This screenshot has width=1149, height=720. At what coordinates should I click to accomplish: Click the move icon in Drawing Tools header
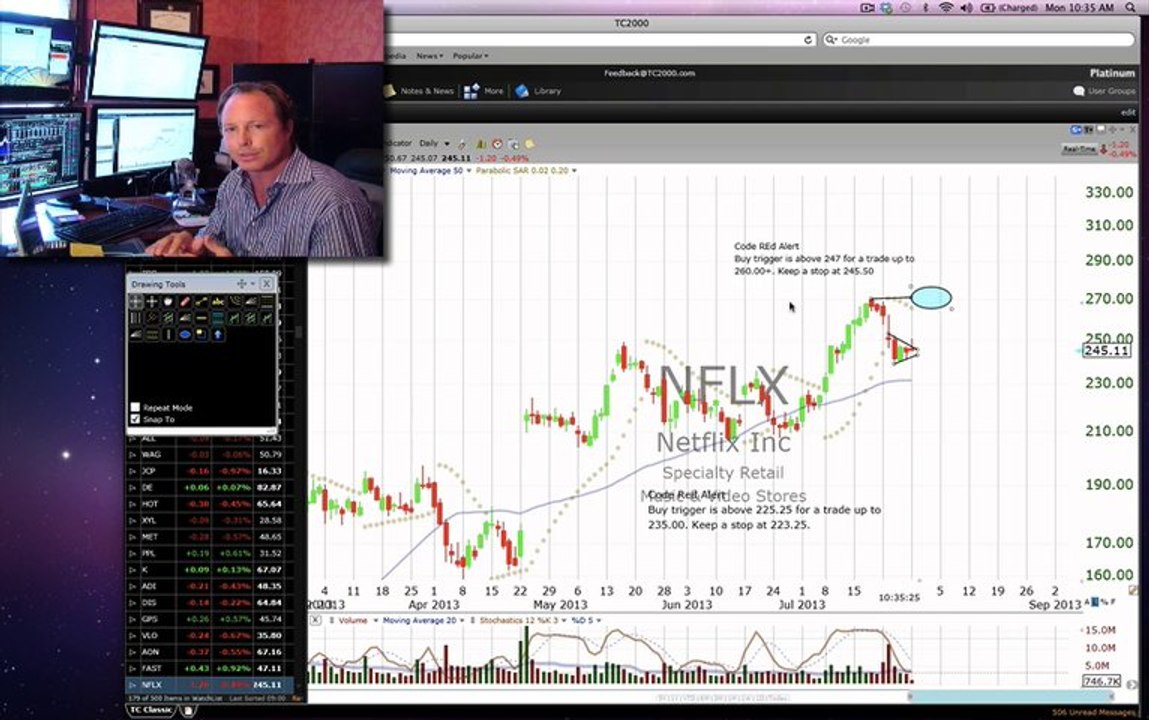pos(242,283)
